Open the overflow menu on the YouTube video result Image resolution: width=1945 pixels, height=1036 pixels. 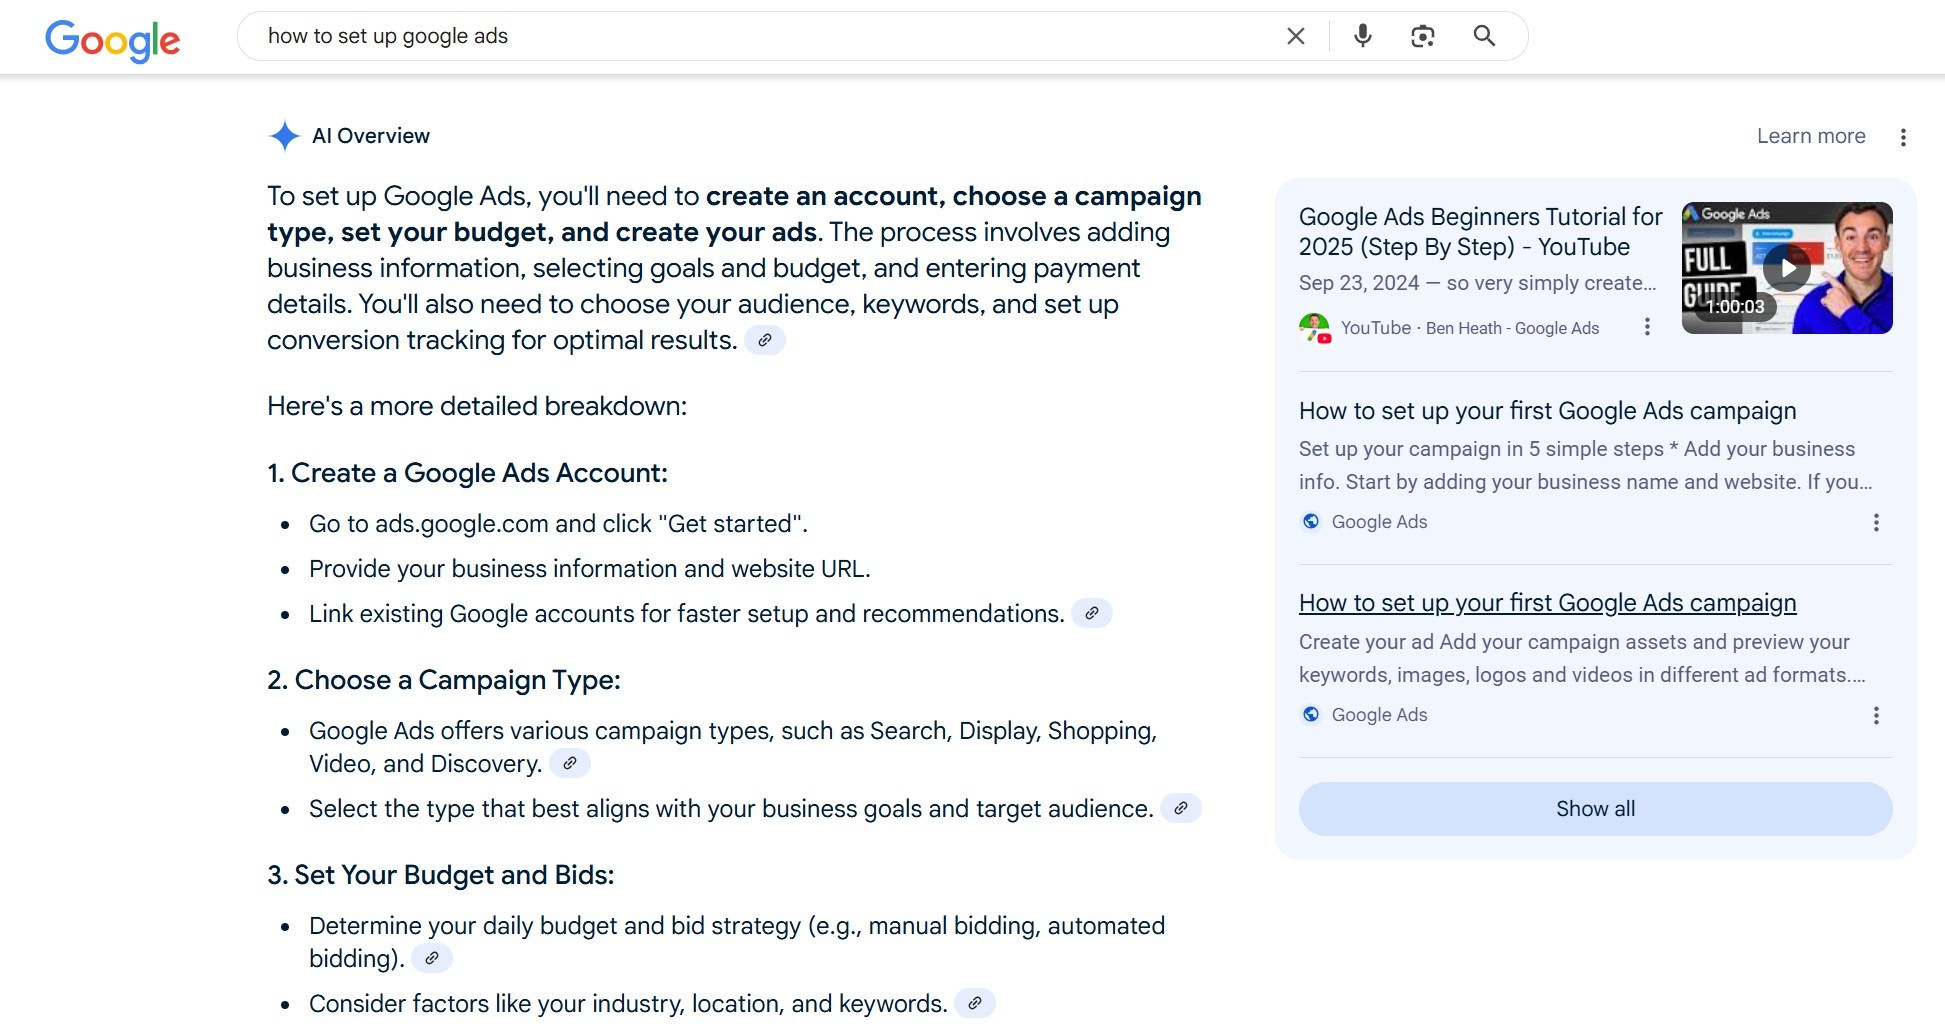(1647, 327)
